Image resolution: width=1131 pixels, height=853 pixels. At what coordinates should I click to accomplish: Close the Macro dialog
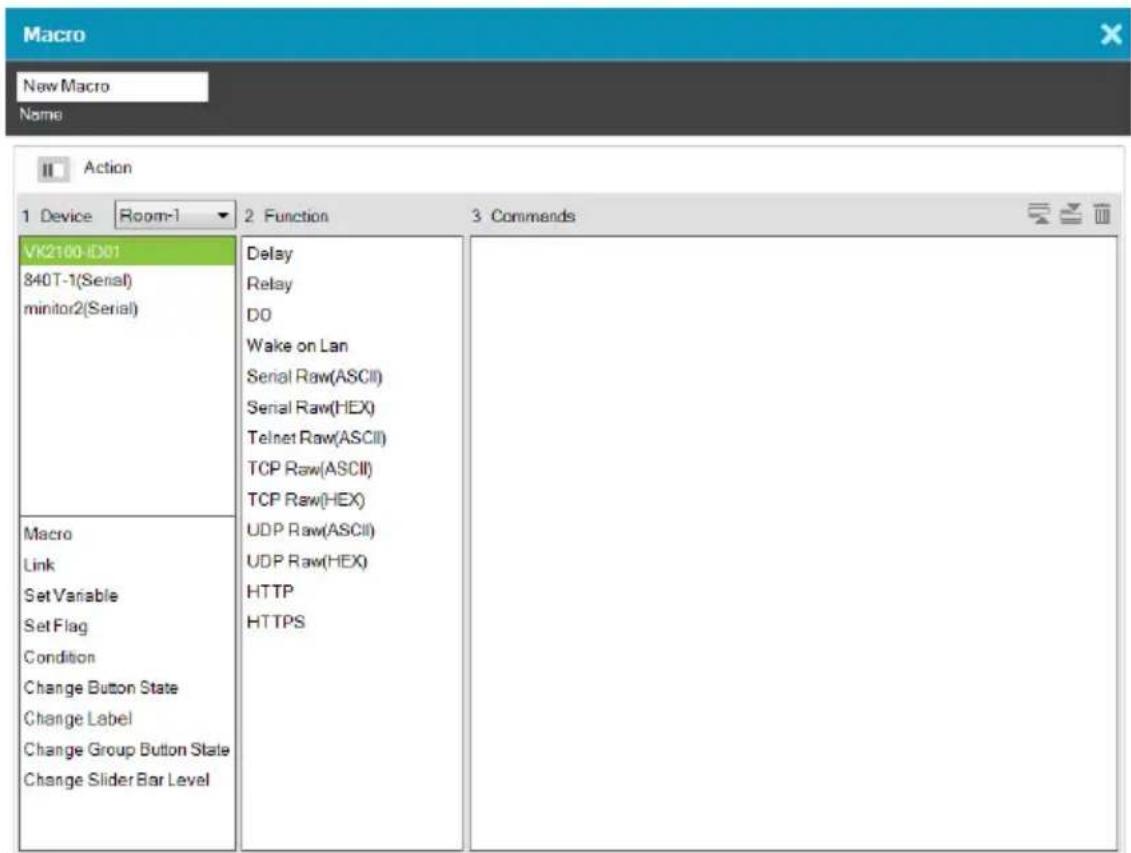(1112, 34)
